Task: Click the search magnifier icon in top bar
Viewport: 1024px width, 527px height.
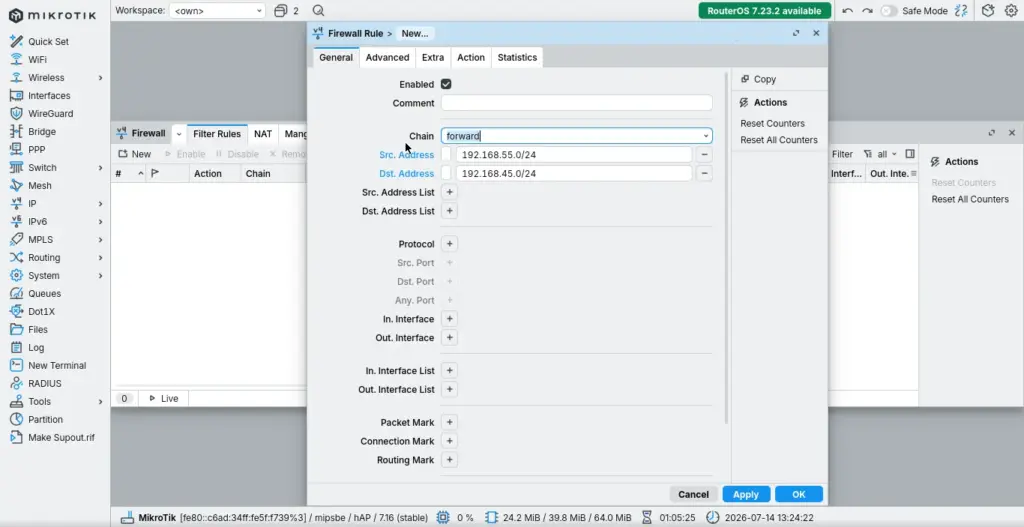Action: (x=318, y=10)
